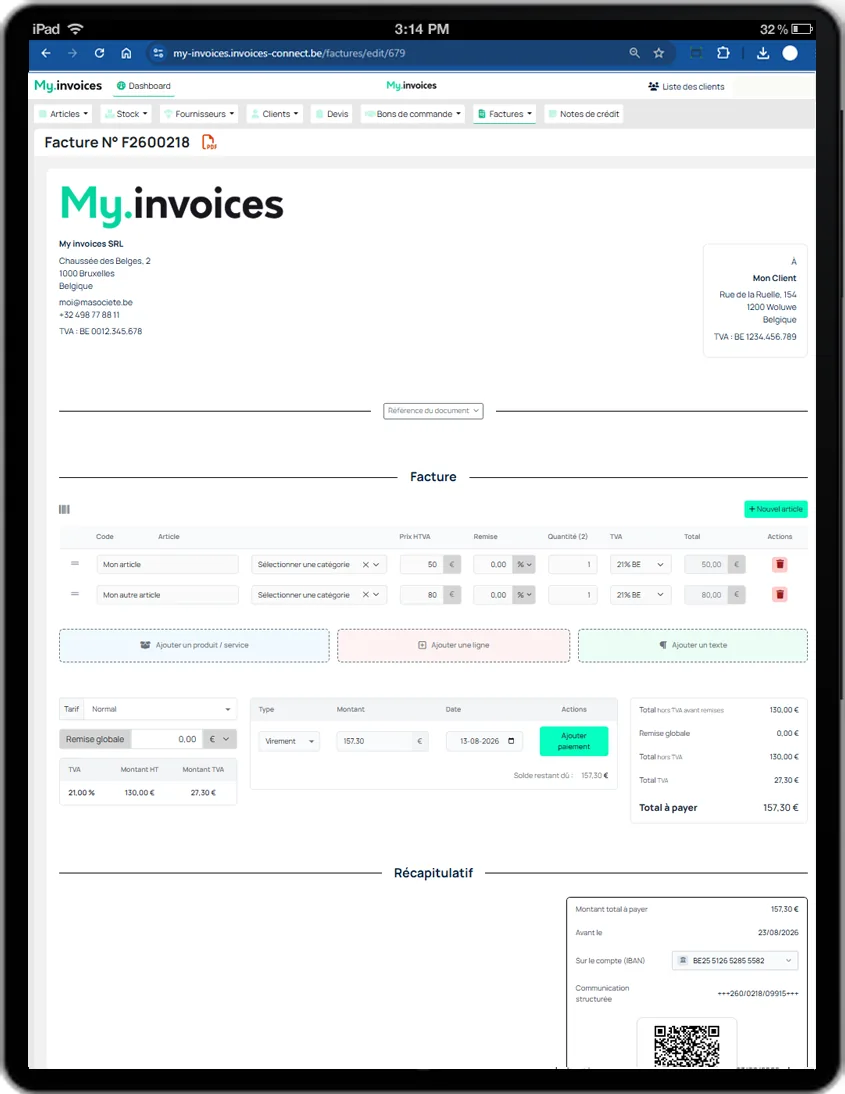Open the Factures menu

point(505,114)
